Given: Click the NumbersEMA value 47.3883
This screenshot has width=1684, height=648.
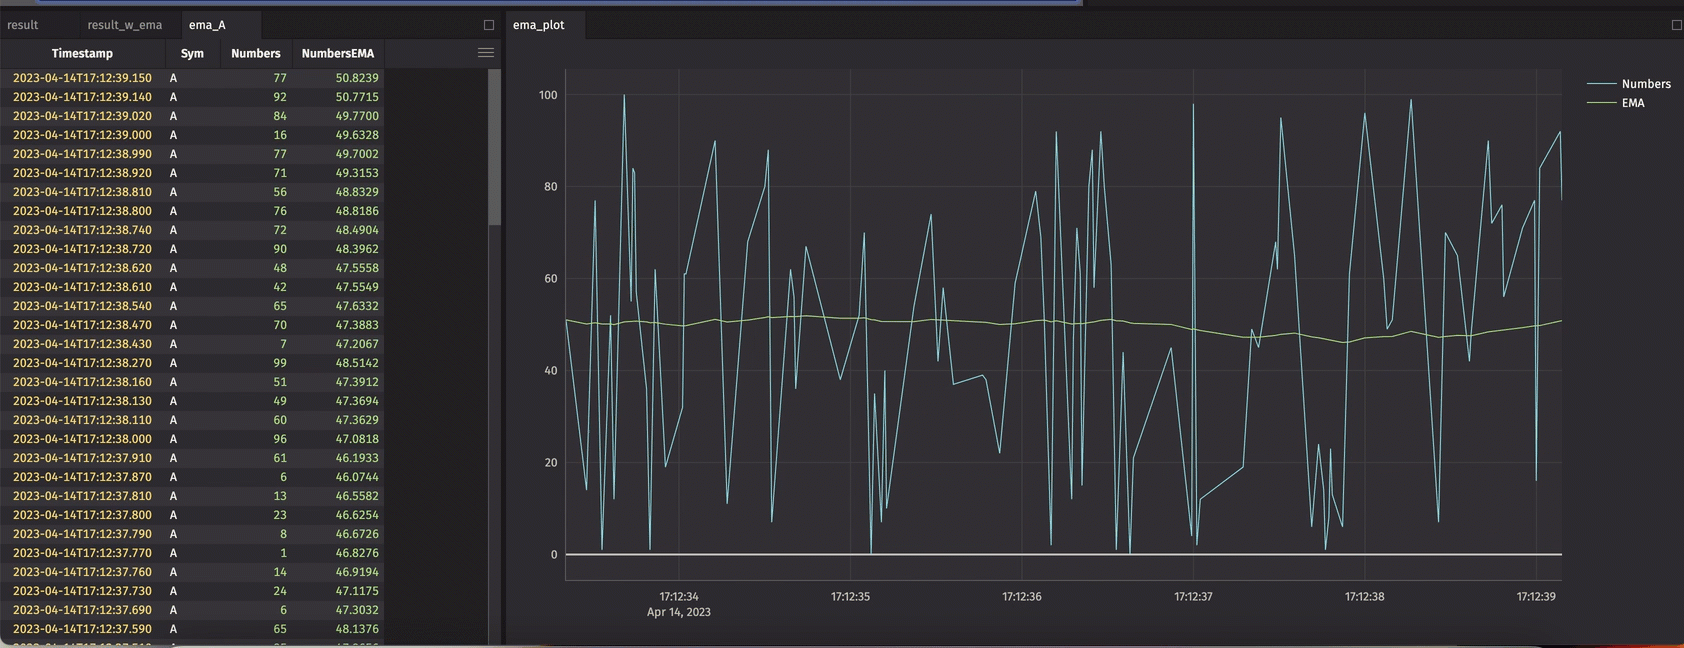Looking at the screenshot, I should point(357,325).
